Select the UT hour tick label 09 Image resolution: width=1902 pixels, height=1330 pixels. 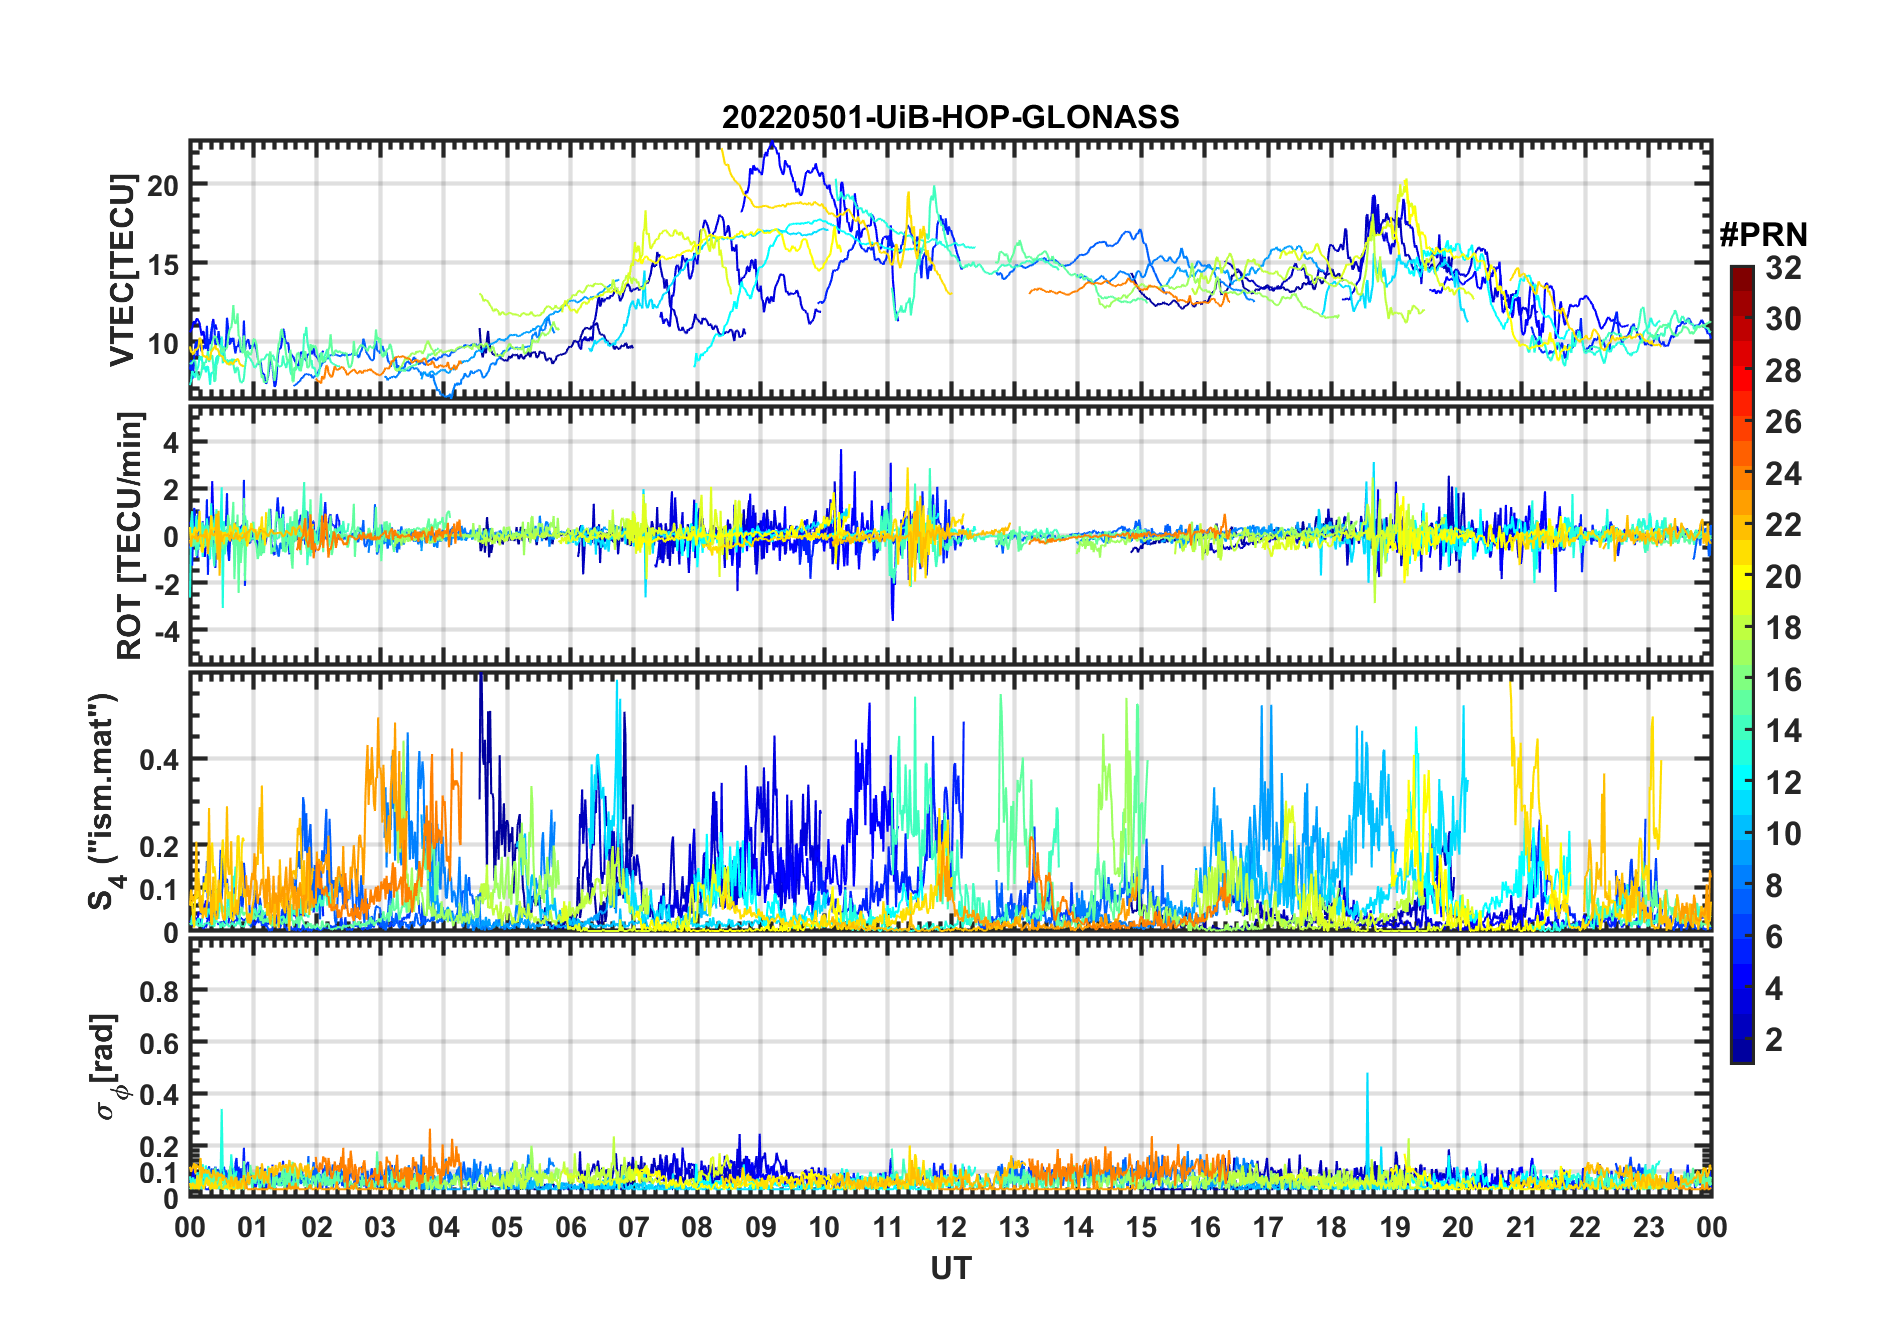pos(761,1227)
